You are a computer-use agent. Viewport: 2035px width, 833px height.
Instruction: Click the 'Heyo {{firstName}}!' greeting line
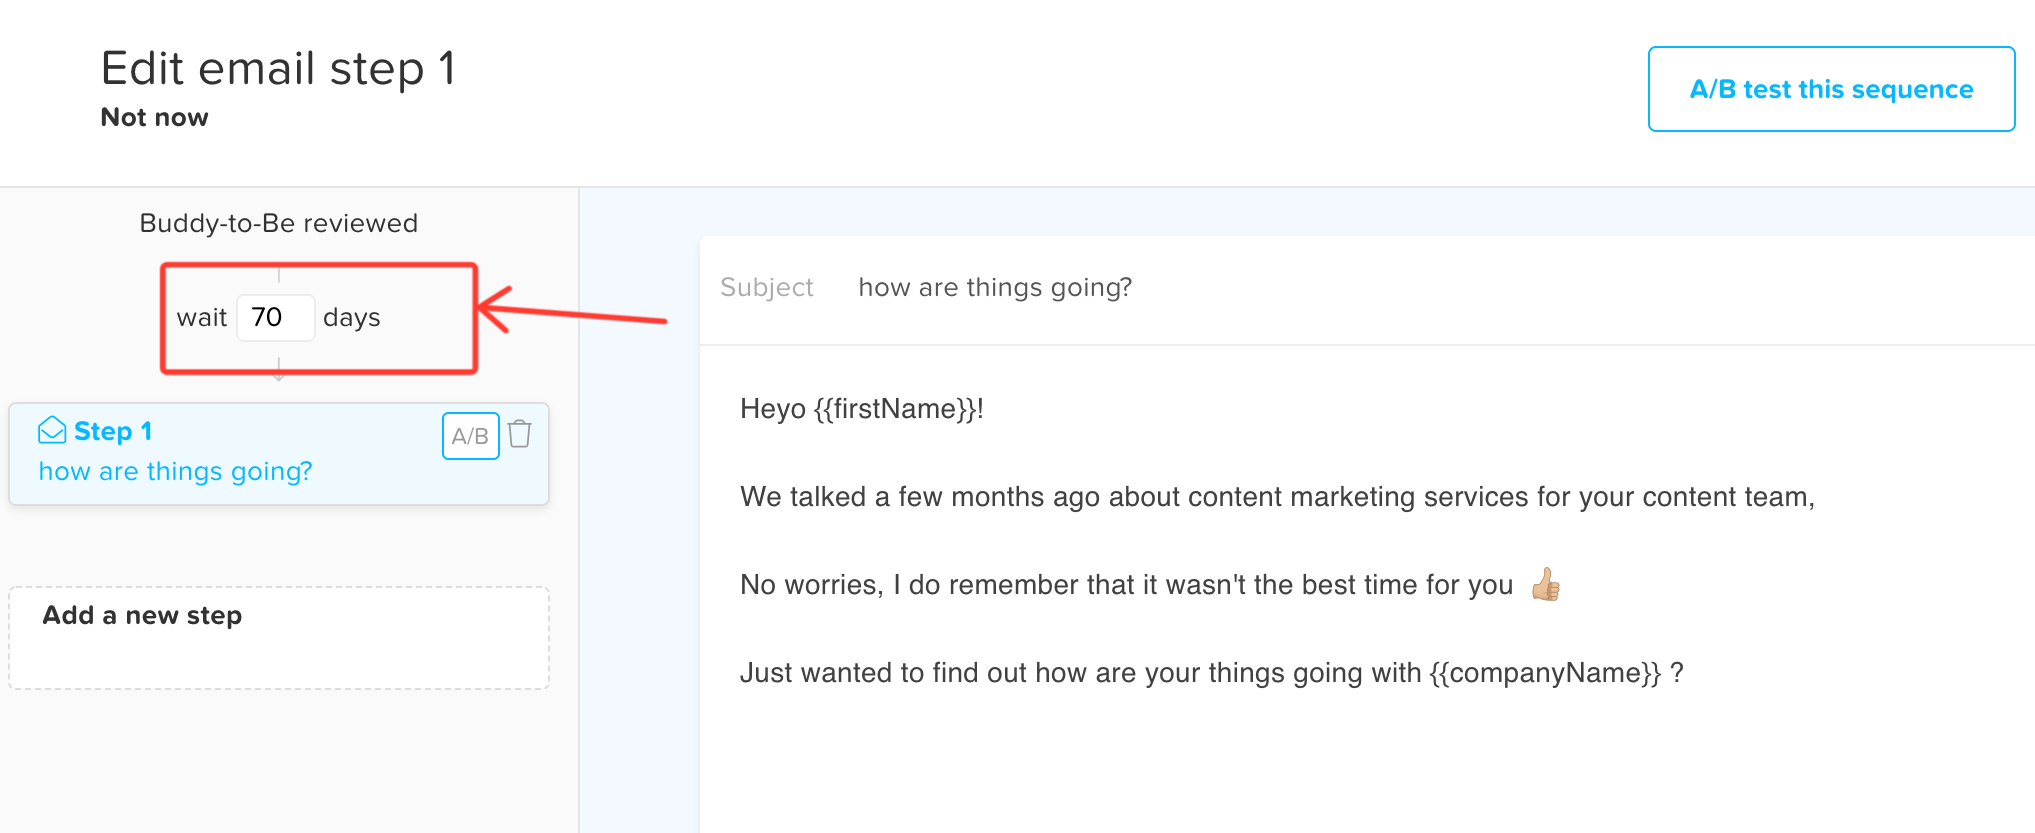861,409
